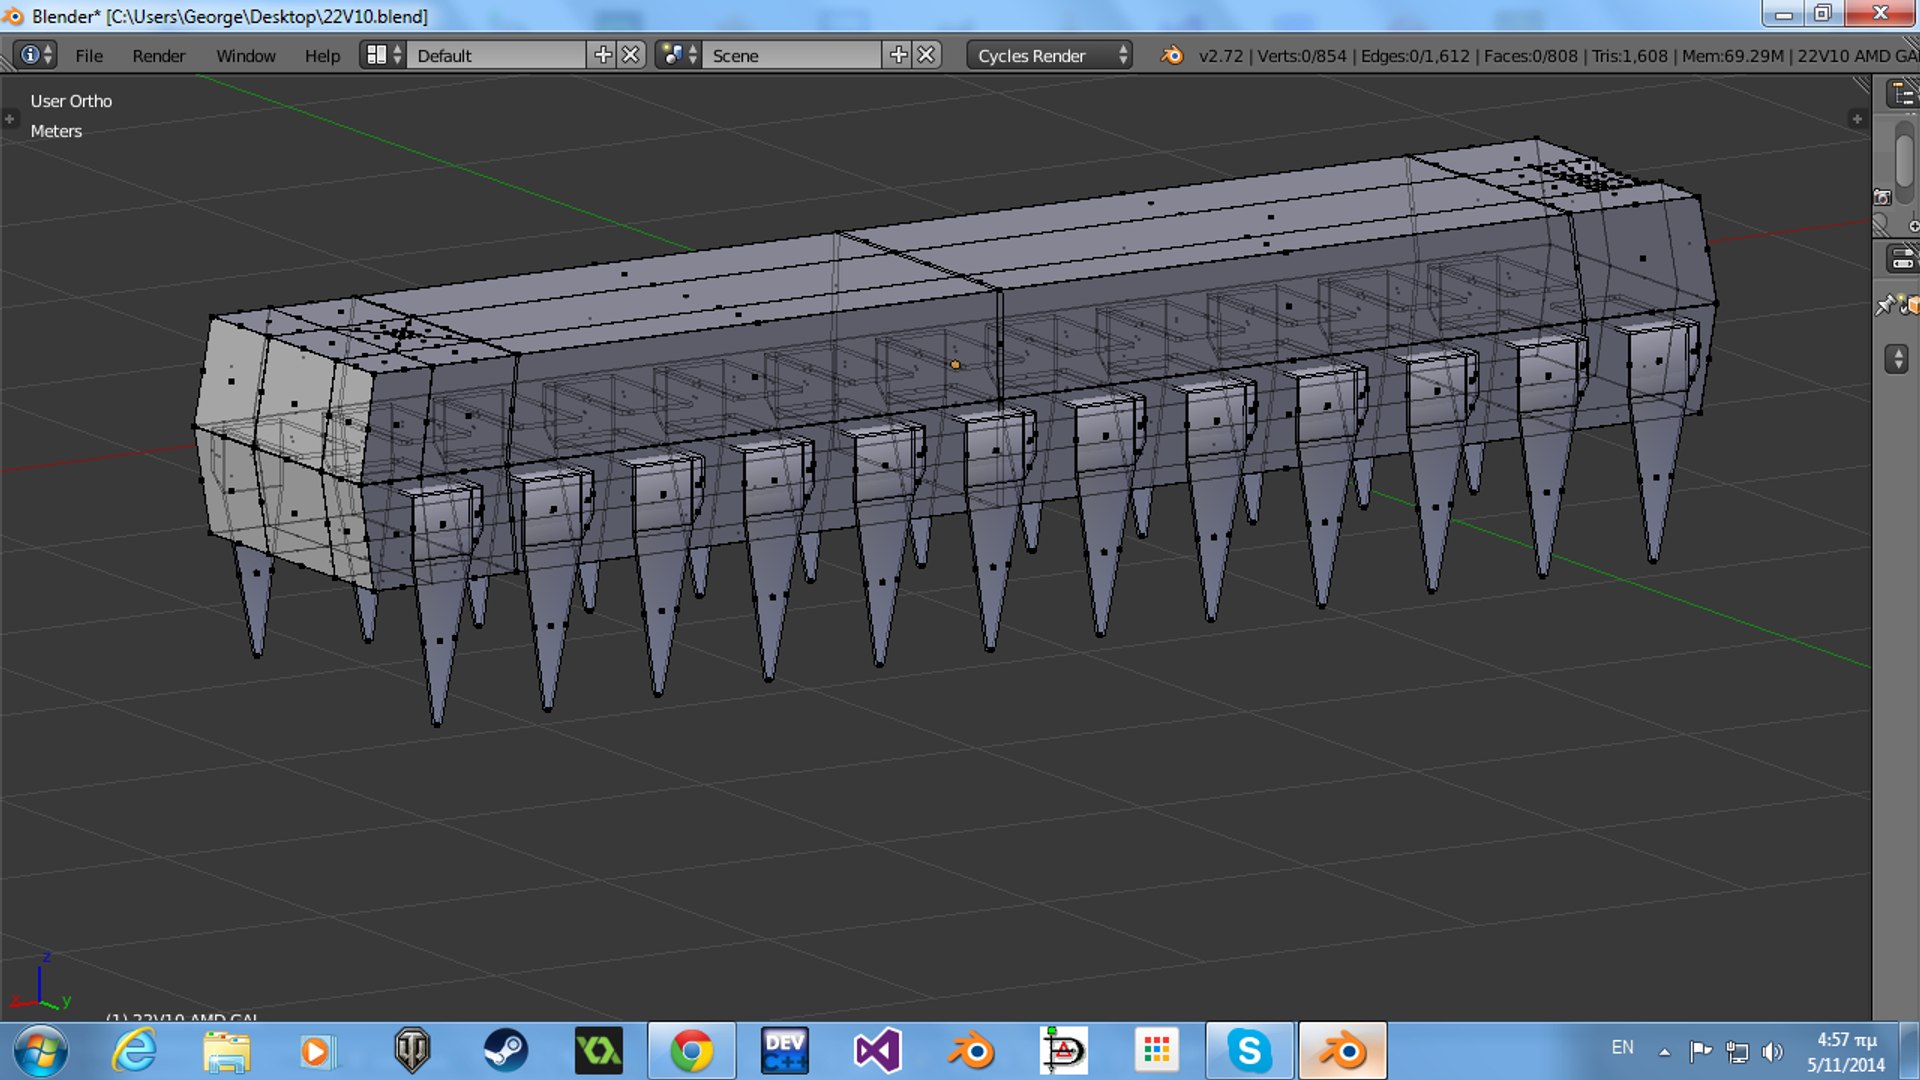Viewport: 1920px width, 1080px height.
Task: Open the File menu
Action: point(88,55)
